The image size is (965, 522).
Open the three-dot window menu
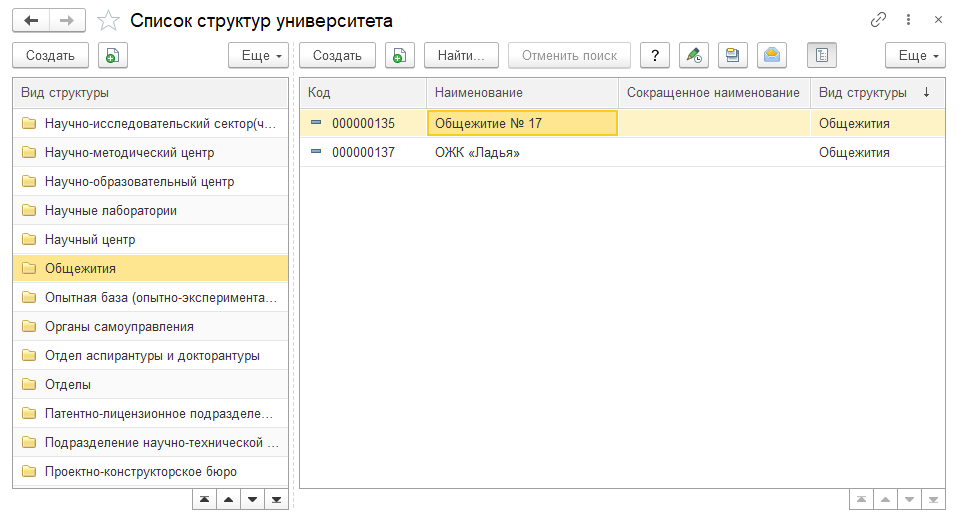[908, 20]
